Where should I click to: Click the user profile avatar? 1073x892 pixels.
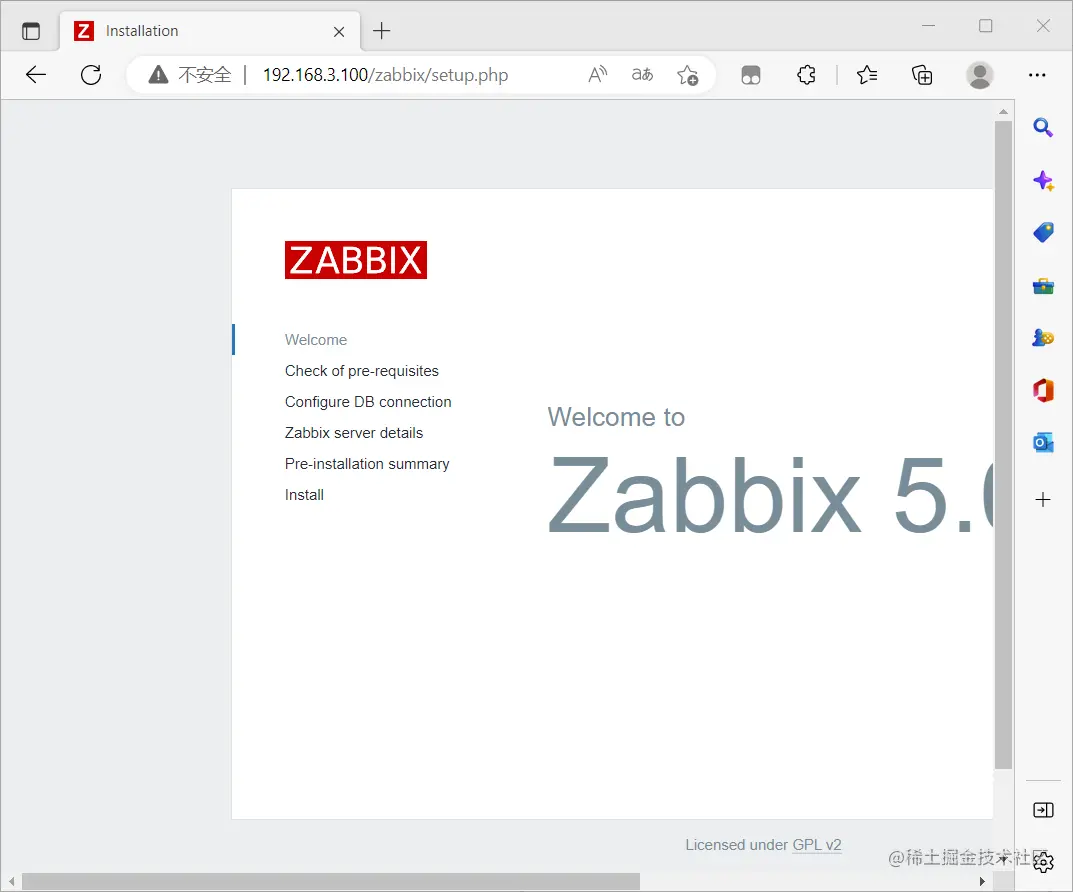(979, 75)
